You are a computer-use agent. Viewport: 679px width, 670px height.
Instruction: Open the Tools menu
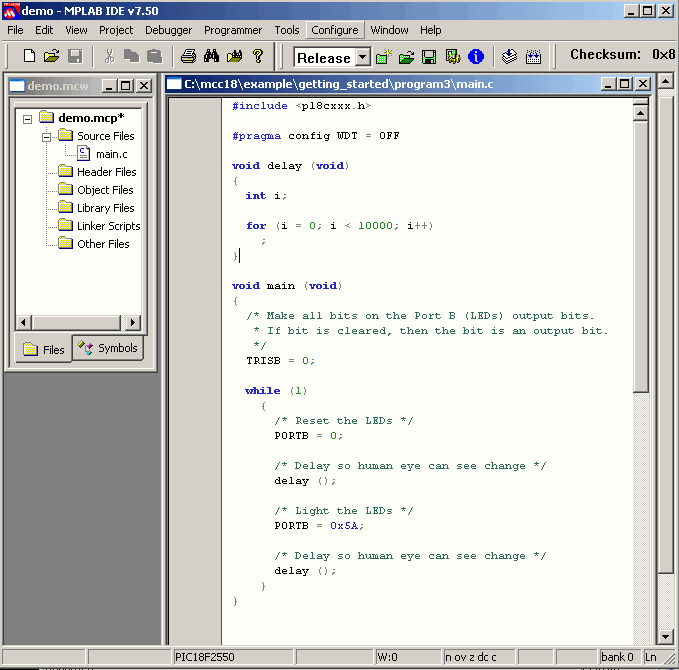pos(287,30)
